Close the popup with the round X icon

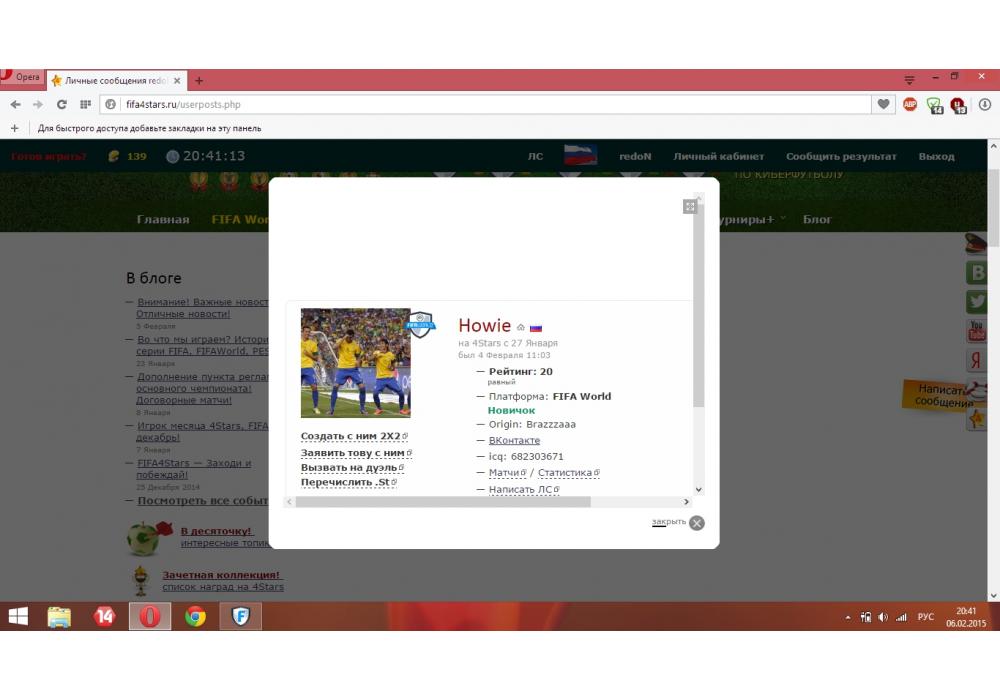pos(697,522)
